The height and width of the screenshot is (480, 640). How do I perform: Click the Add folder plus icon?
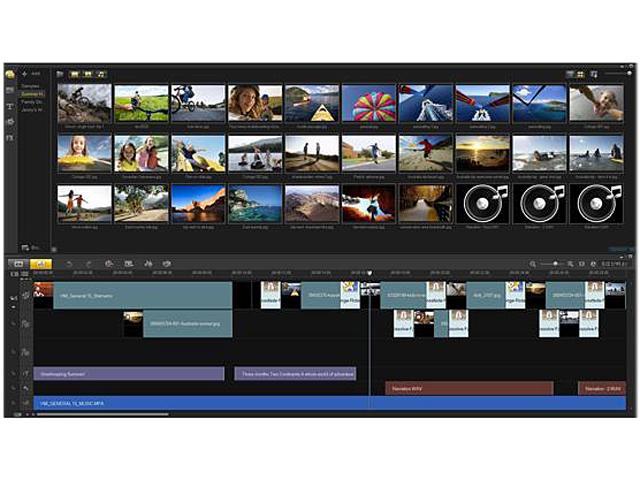25,74
